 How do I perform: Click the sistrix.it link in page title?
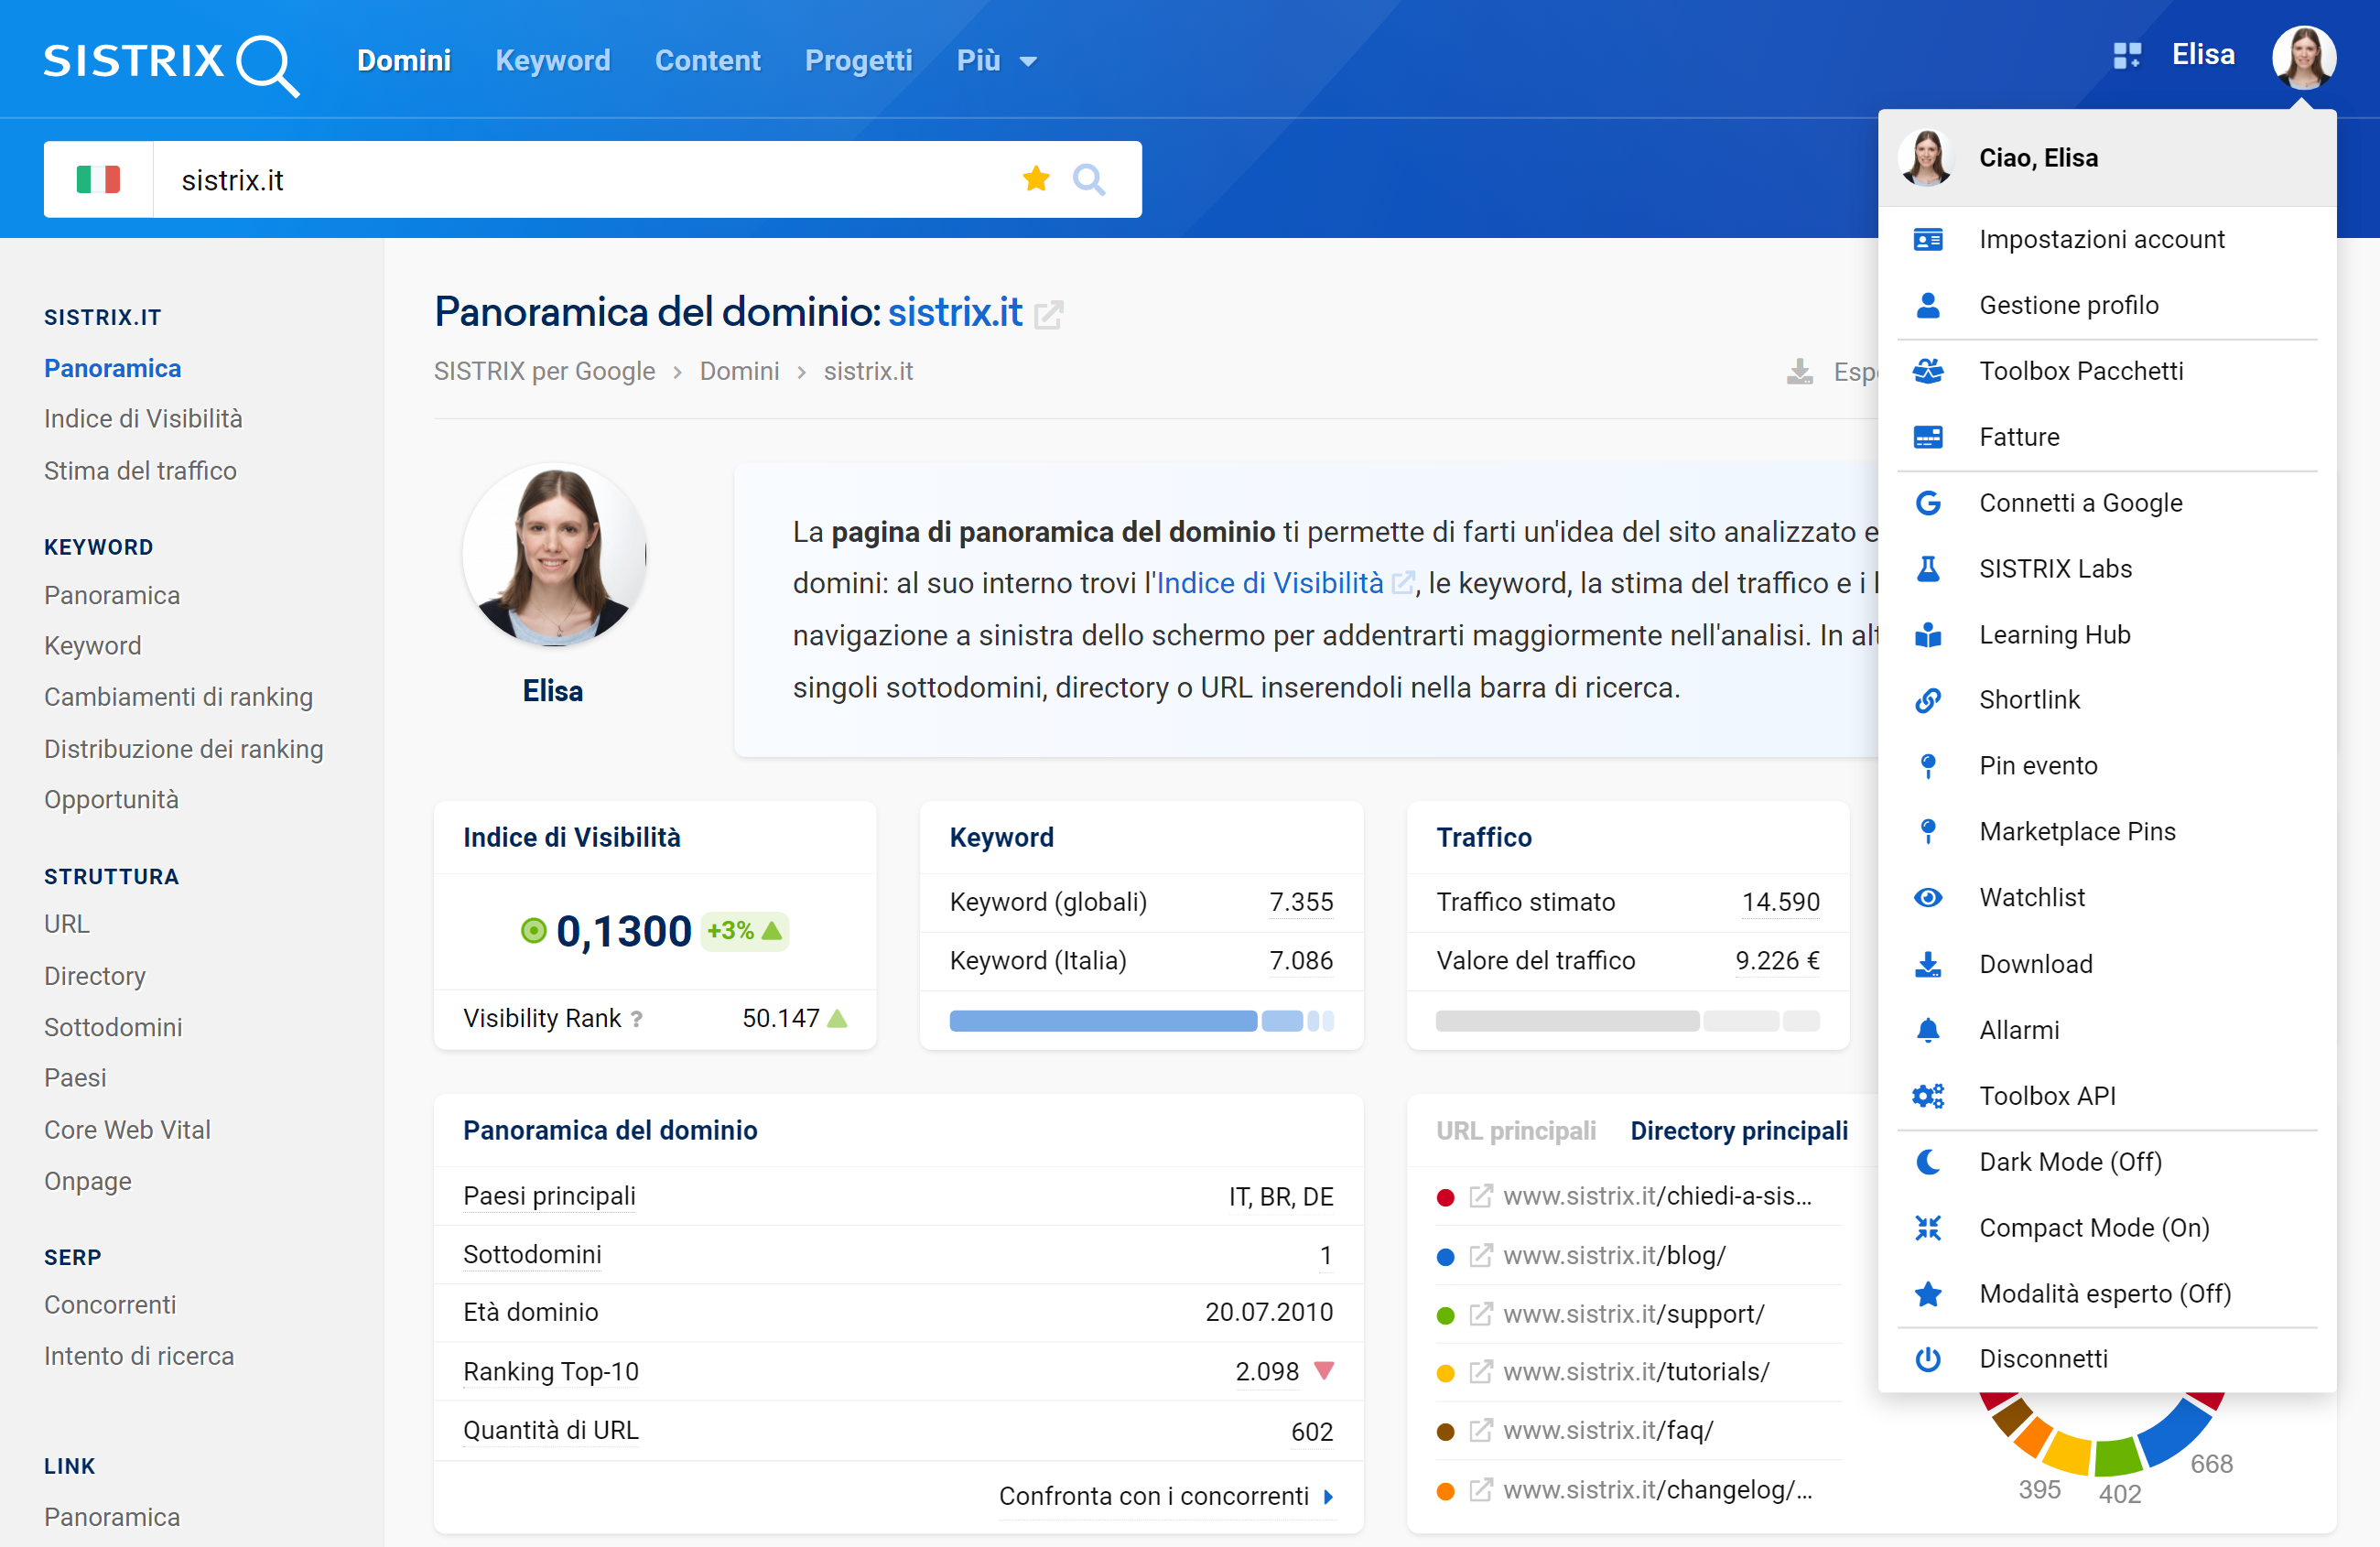tap(955, 312)
